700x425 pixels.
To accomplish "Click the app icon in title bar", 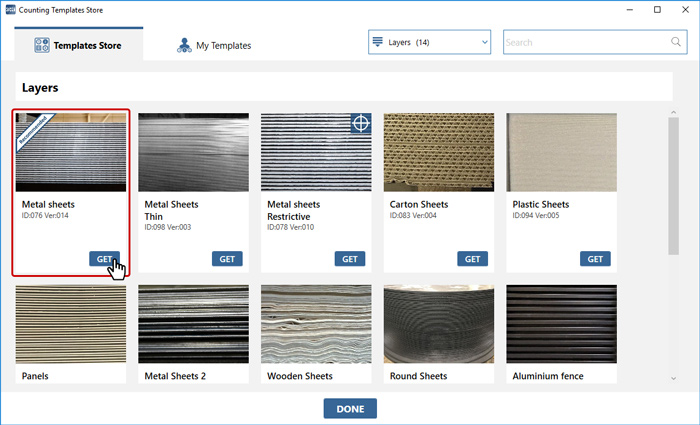I will tap(10, 9).
